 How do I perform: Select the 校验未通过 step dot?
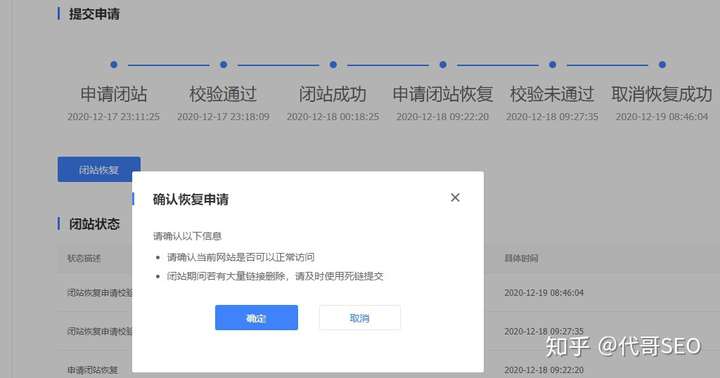coord(552,65)
